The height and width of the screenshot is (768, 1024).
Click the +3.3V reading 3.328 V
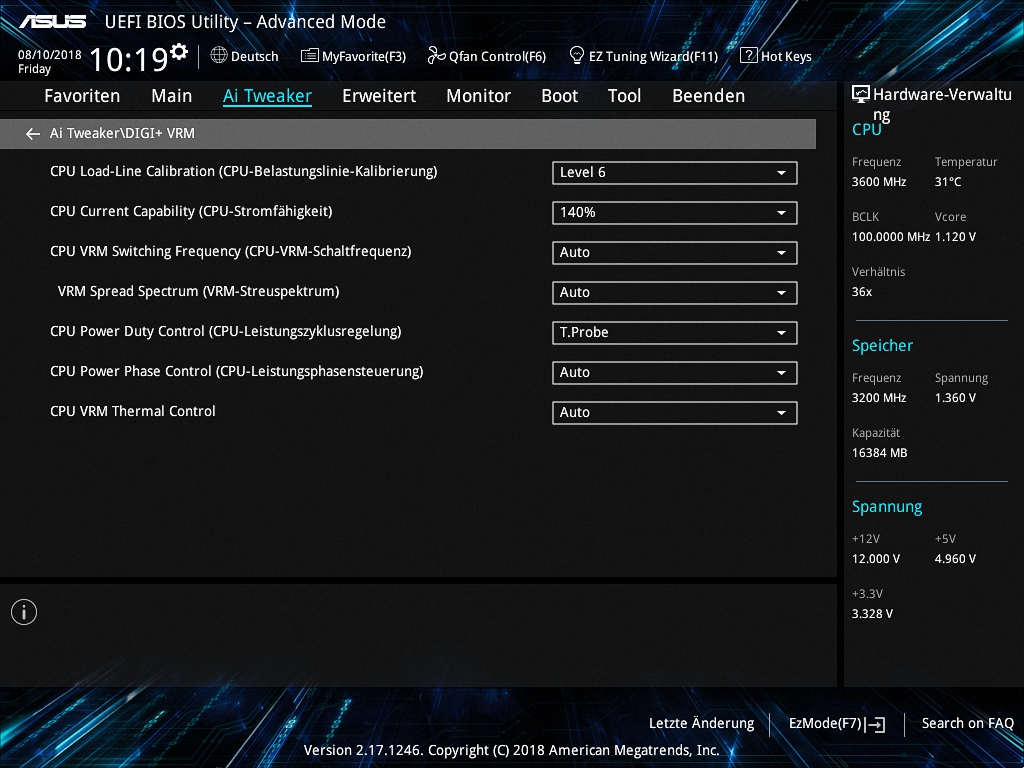tap(872, 614)
